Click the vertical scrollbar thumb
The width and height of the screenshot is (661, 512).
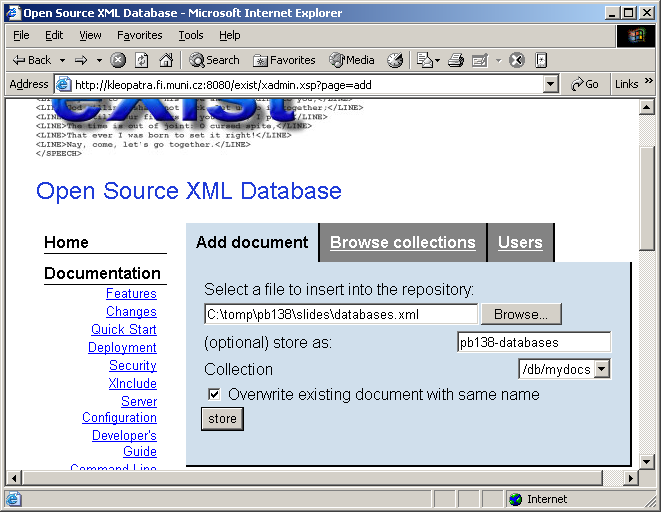click(646, 198)
